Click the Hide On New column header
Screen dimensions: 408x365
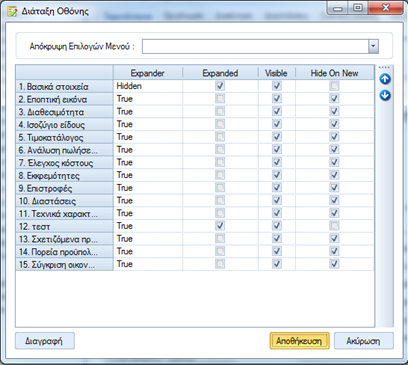coord(334,73)
